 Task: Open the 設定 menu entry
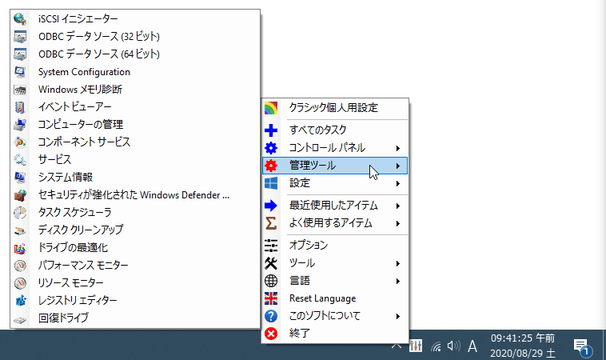click(335, 183)
